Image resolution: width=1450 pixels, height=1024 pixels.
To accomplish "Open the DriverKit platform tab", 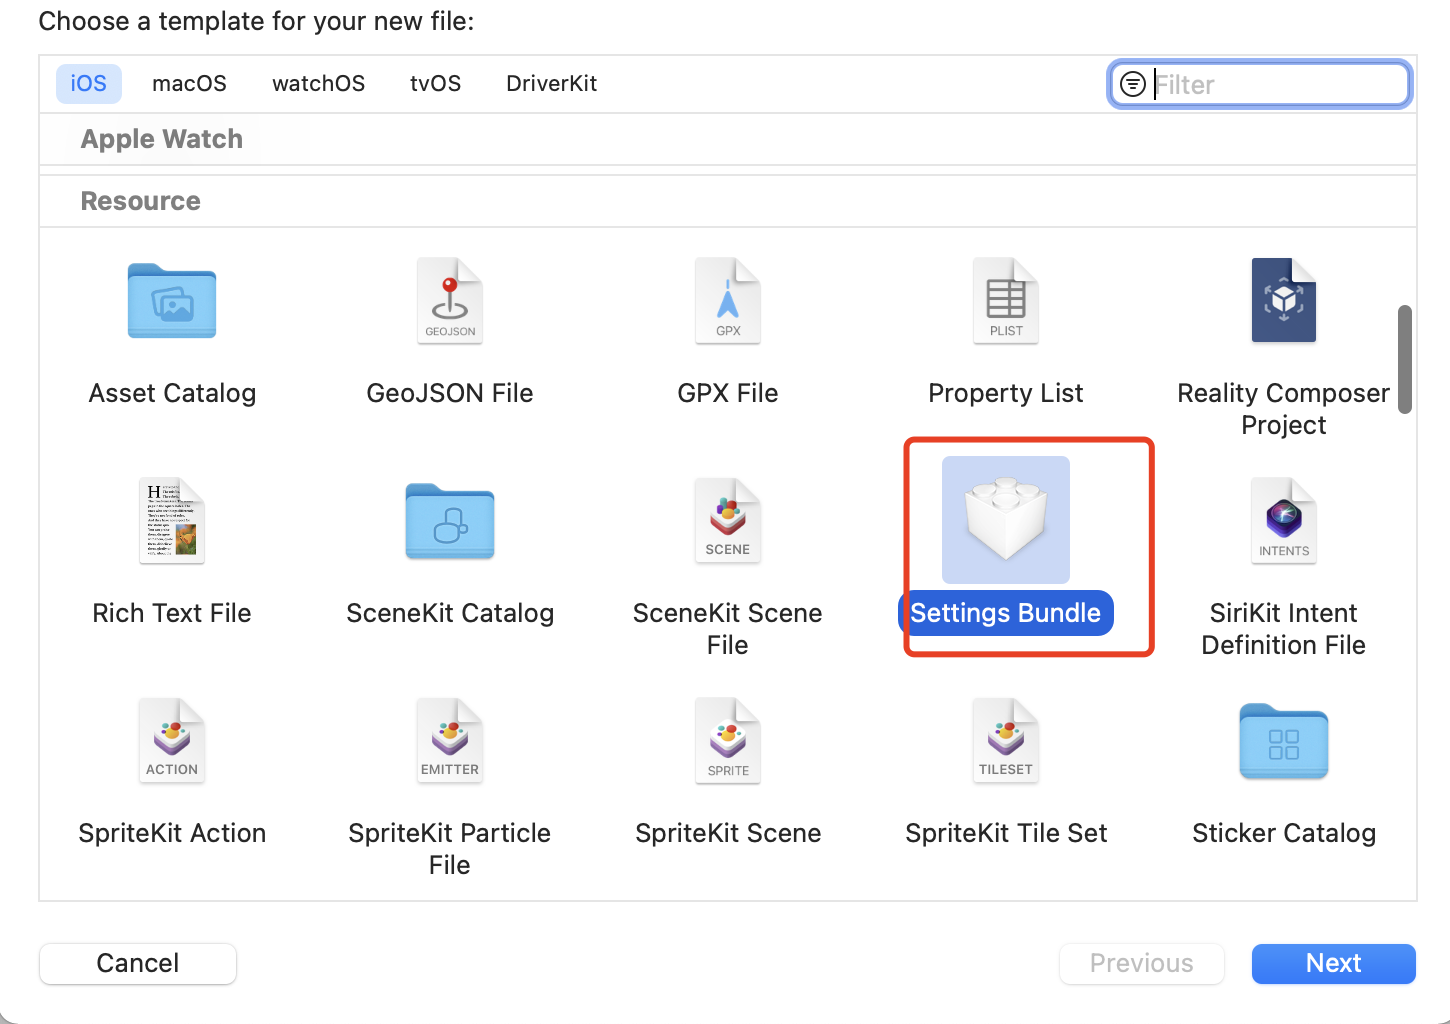I will (552, 84).
